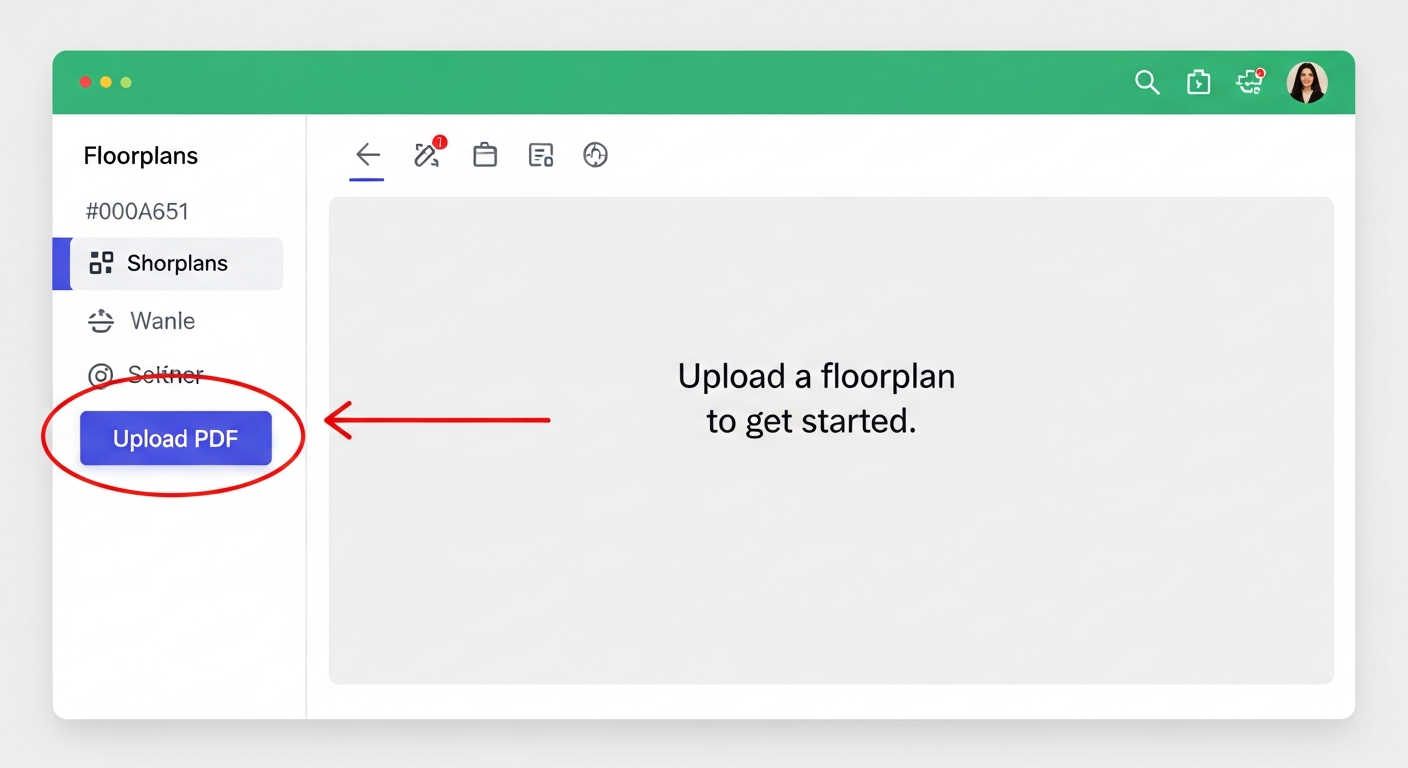Image resolution: width=1408 pixels, height=768 pixels.
Task: Select the Shorplans section icon in the sidebar
Action: (x=100, y=263)
